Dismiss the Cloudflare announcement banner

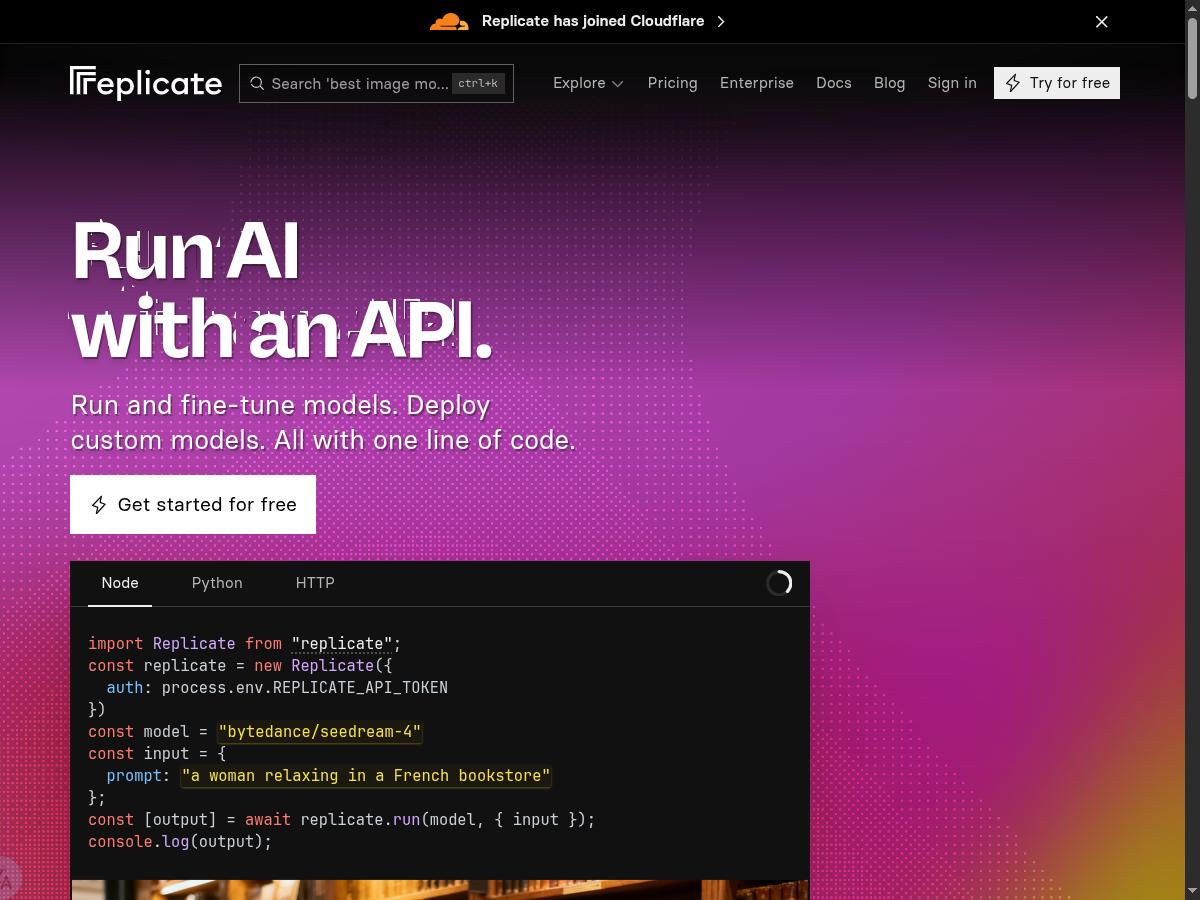pyautogui.click(x=1101, y=21)
